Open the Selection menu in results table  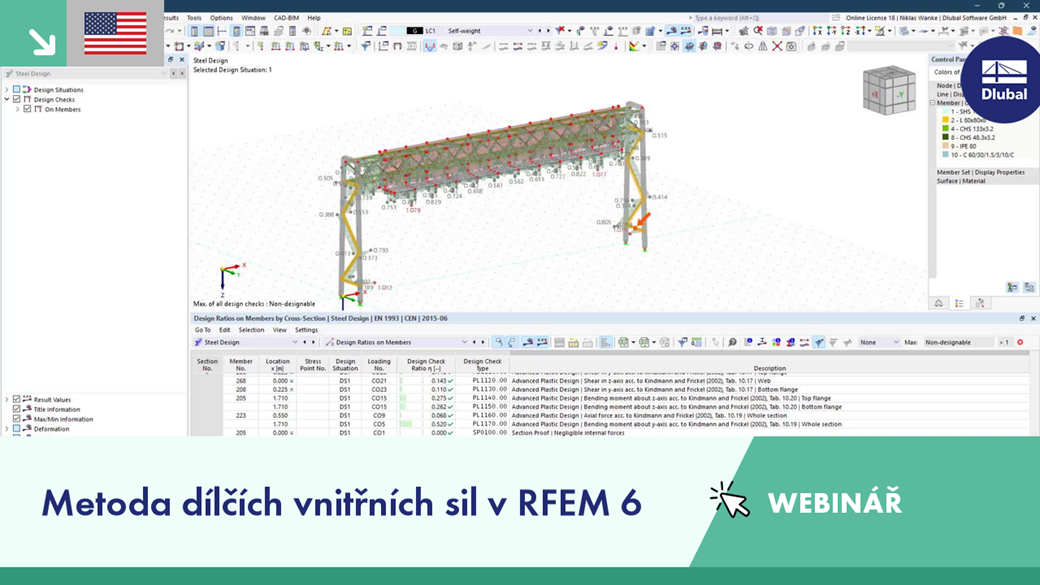[x=251, y=330]
